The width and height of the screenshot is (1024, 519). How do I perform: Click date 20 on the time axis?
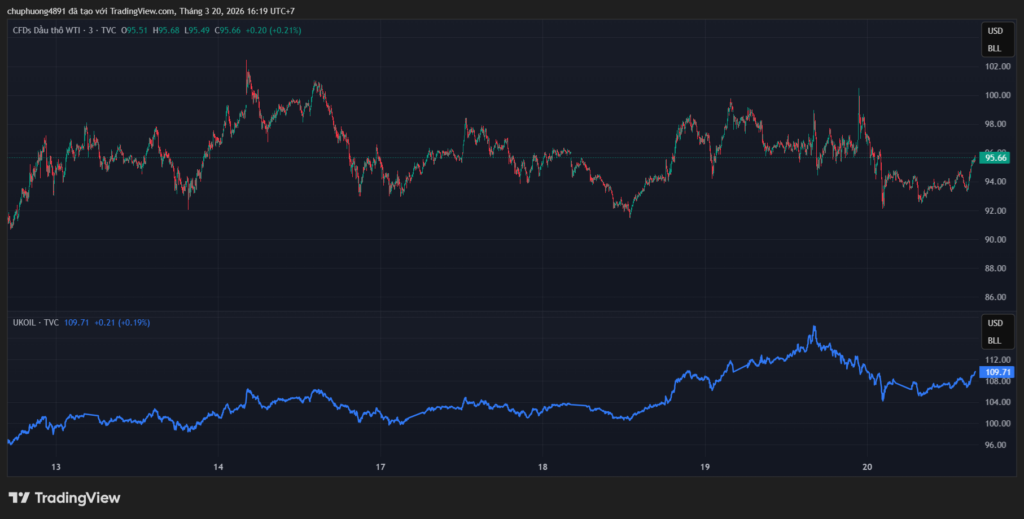pos(867,467)
